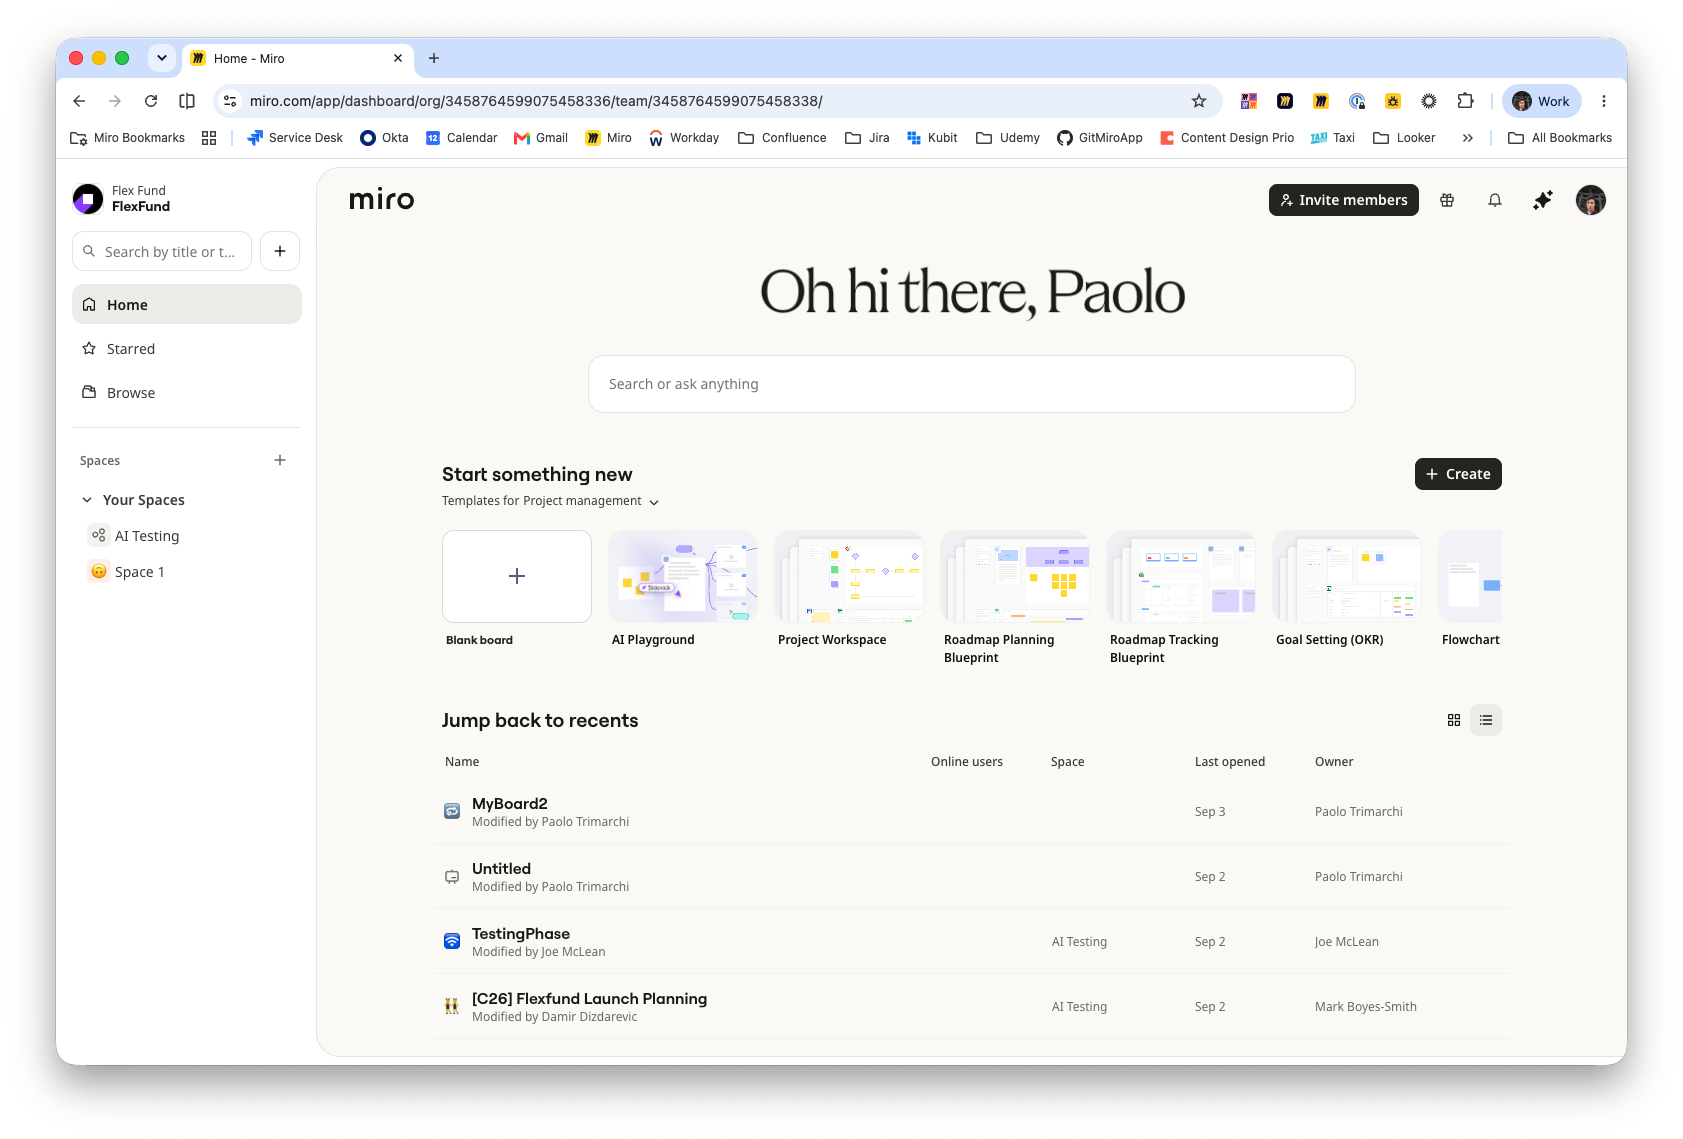Open the Starred section
Screen dimensions: 1683x1139
[187, 349]
